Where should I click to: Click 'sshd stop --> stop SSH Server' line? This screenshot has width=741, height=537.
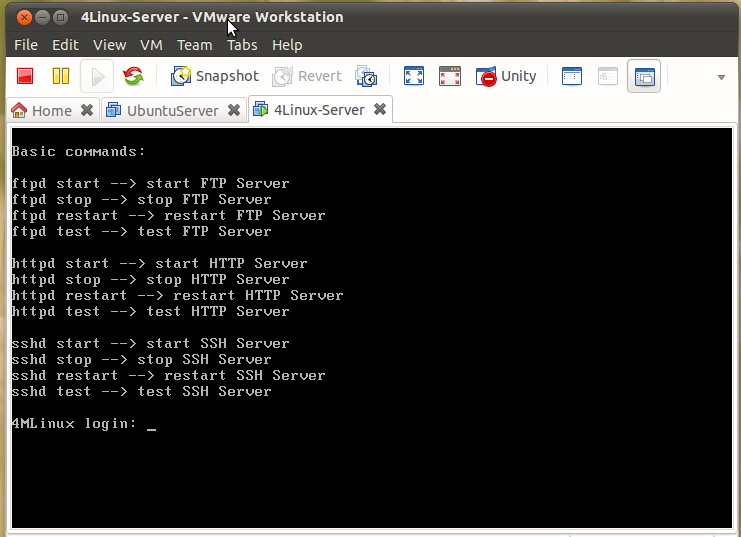click(141, 359)
